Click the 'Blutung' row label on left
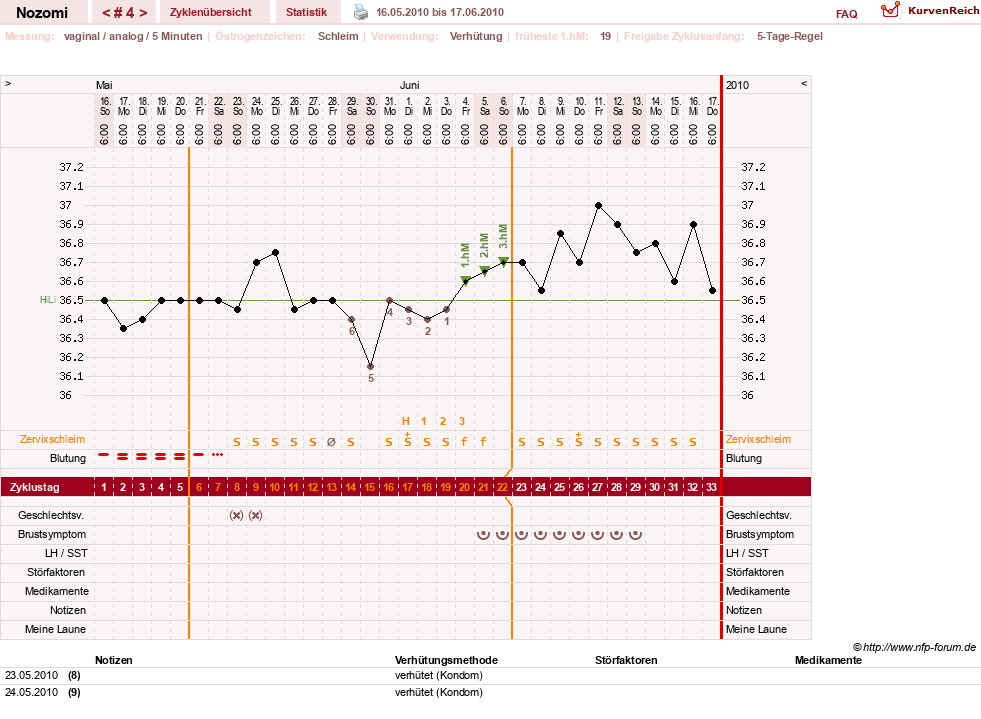This screenshot has width=981, height=719. 68,458
